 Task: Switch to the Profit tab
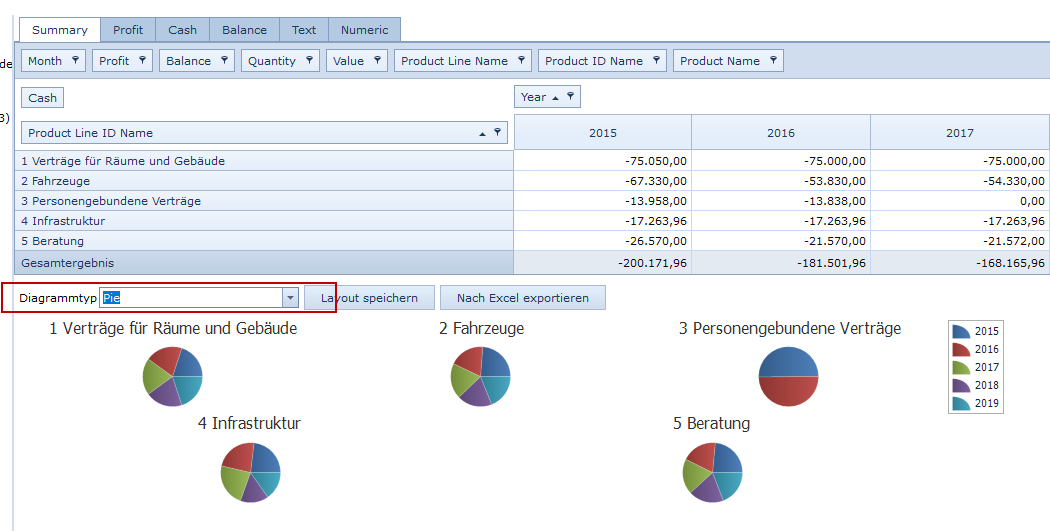[128, 30]
